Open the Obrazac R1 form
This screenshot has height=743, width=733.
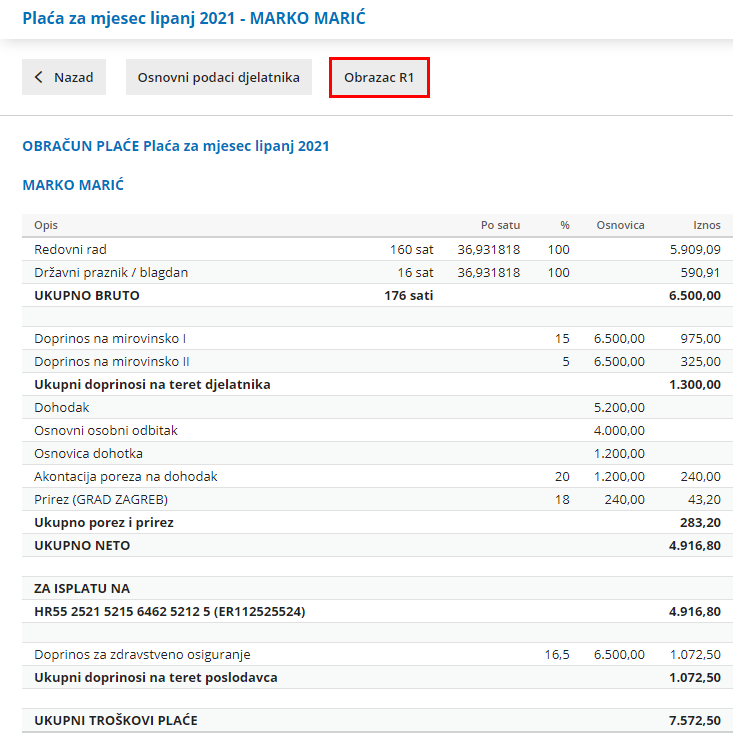point(379,78)
